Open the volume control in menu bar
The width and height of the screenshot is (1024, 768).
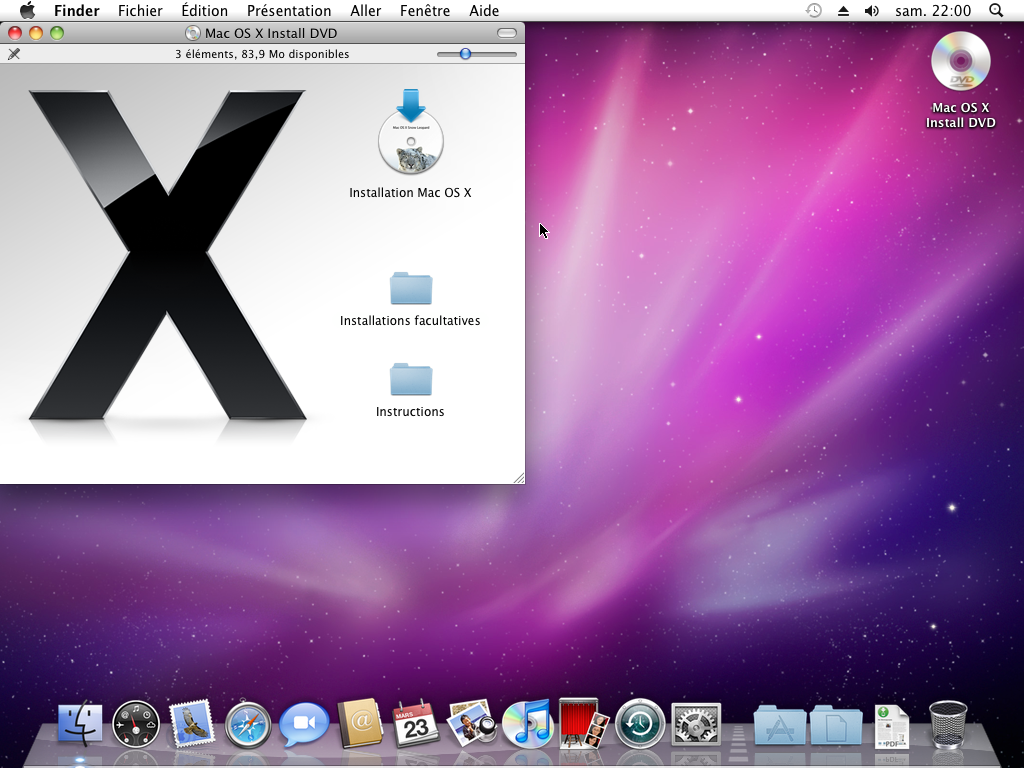pos(871,11)
